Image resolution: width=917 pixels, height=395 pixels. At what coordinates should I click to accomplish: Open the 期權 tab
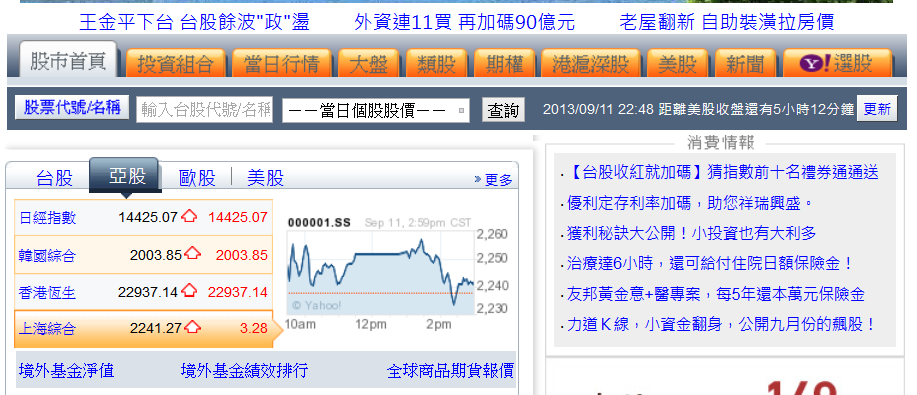click(504, 63)
